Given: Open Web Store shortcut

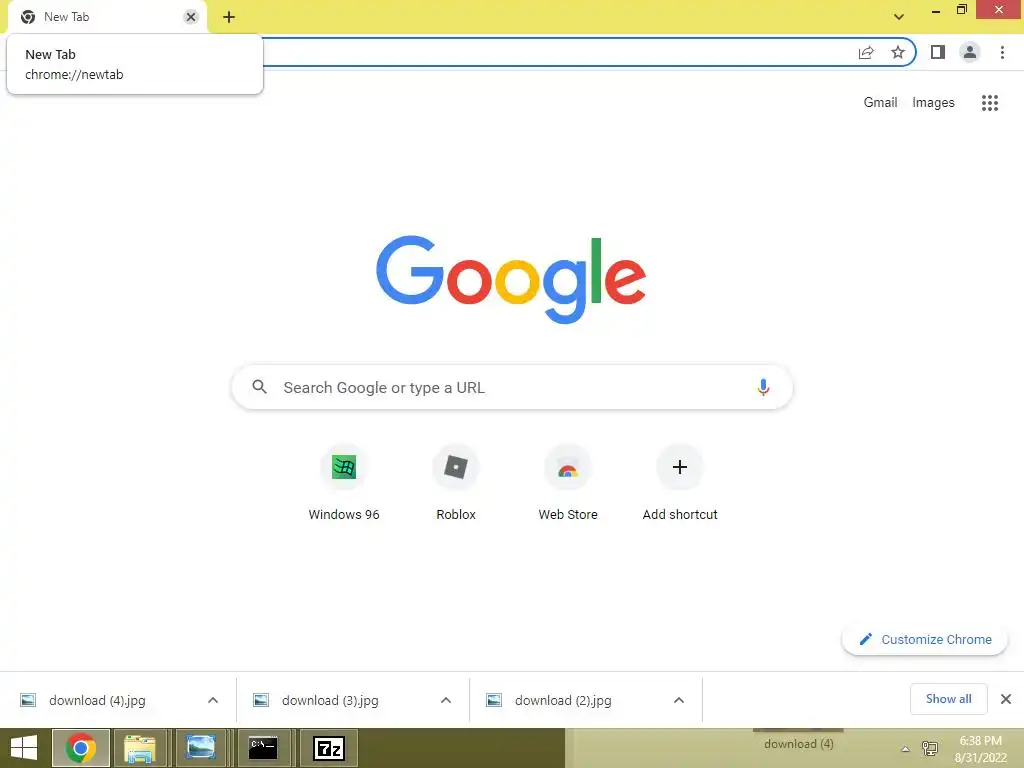Looking at the screenshot, I should point(568,483).
